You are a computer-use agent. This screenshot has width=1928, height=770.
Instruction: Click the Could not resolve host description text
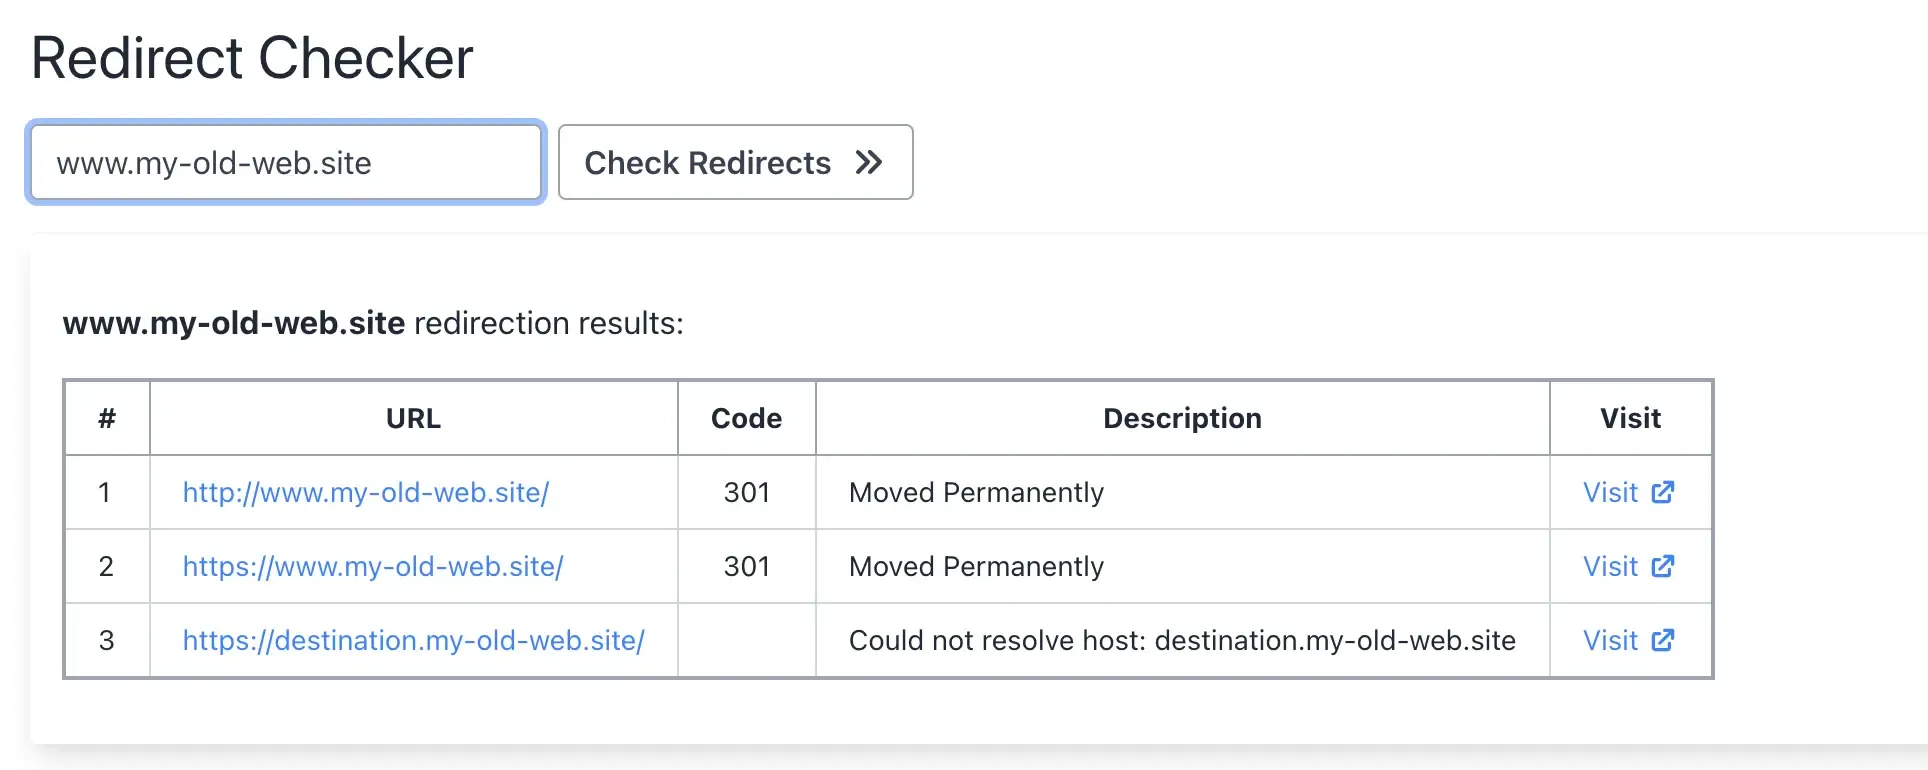tap(1183, 640)
